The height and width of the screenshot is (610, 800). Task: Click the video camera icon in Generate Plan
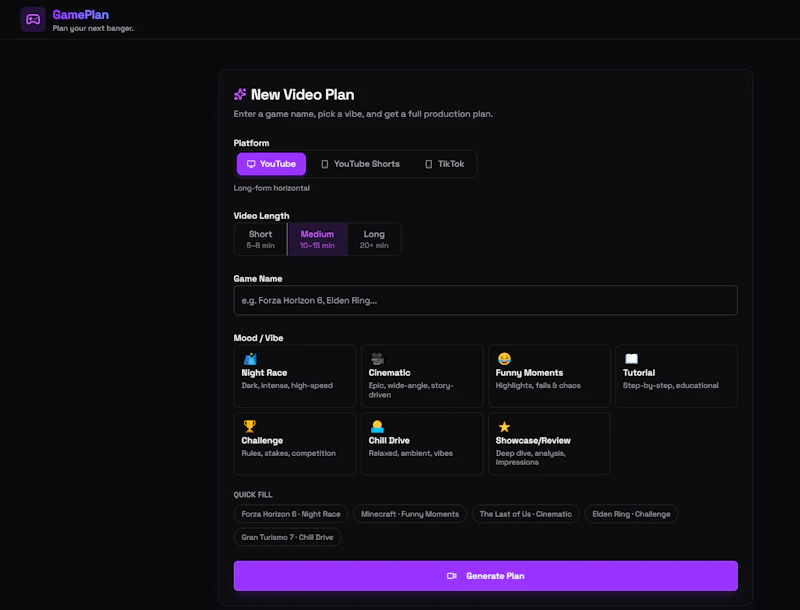click(x=452, y=576)
